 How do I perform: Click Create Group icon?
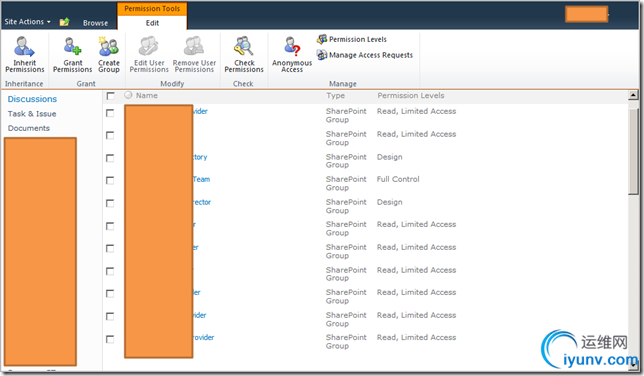tap(109, 54)
